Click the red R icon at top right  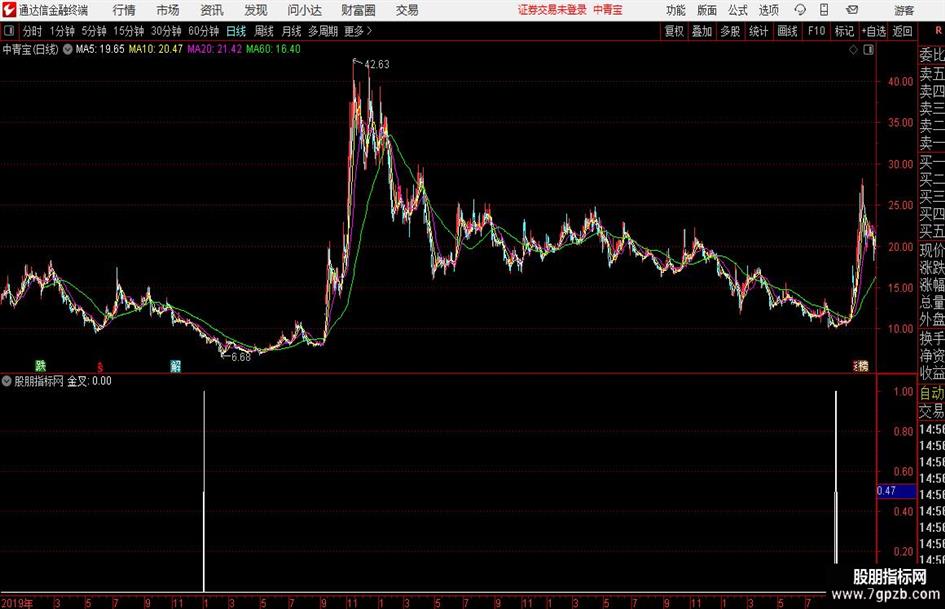(938, 31)
